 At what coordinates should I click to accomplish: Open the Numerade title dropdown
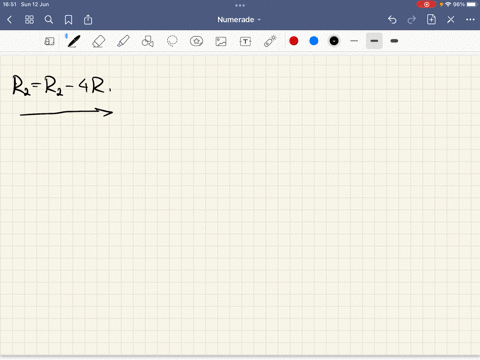pos(239,20)
